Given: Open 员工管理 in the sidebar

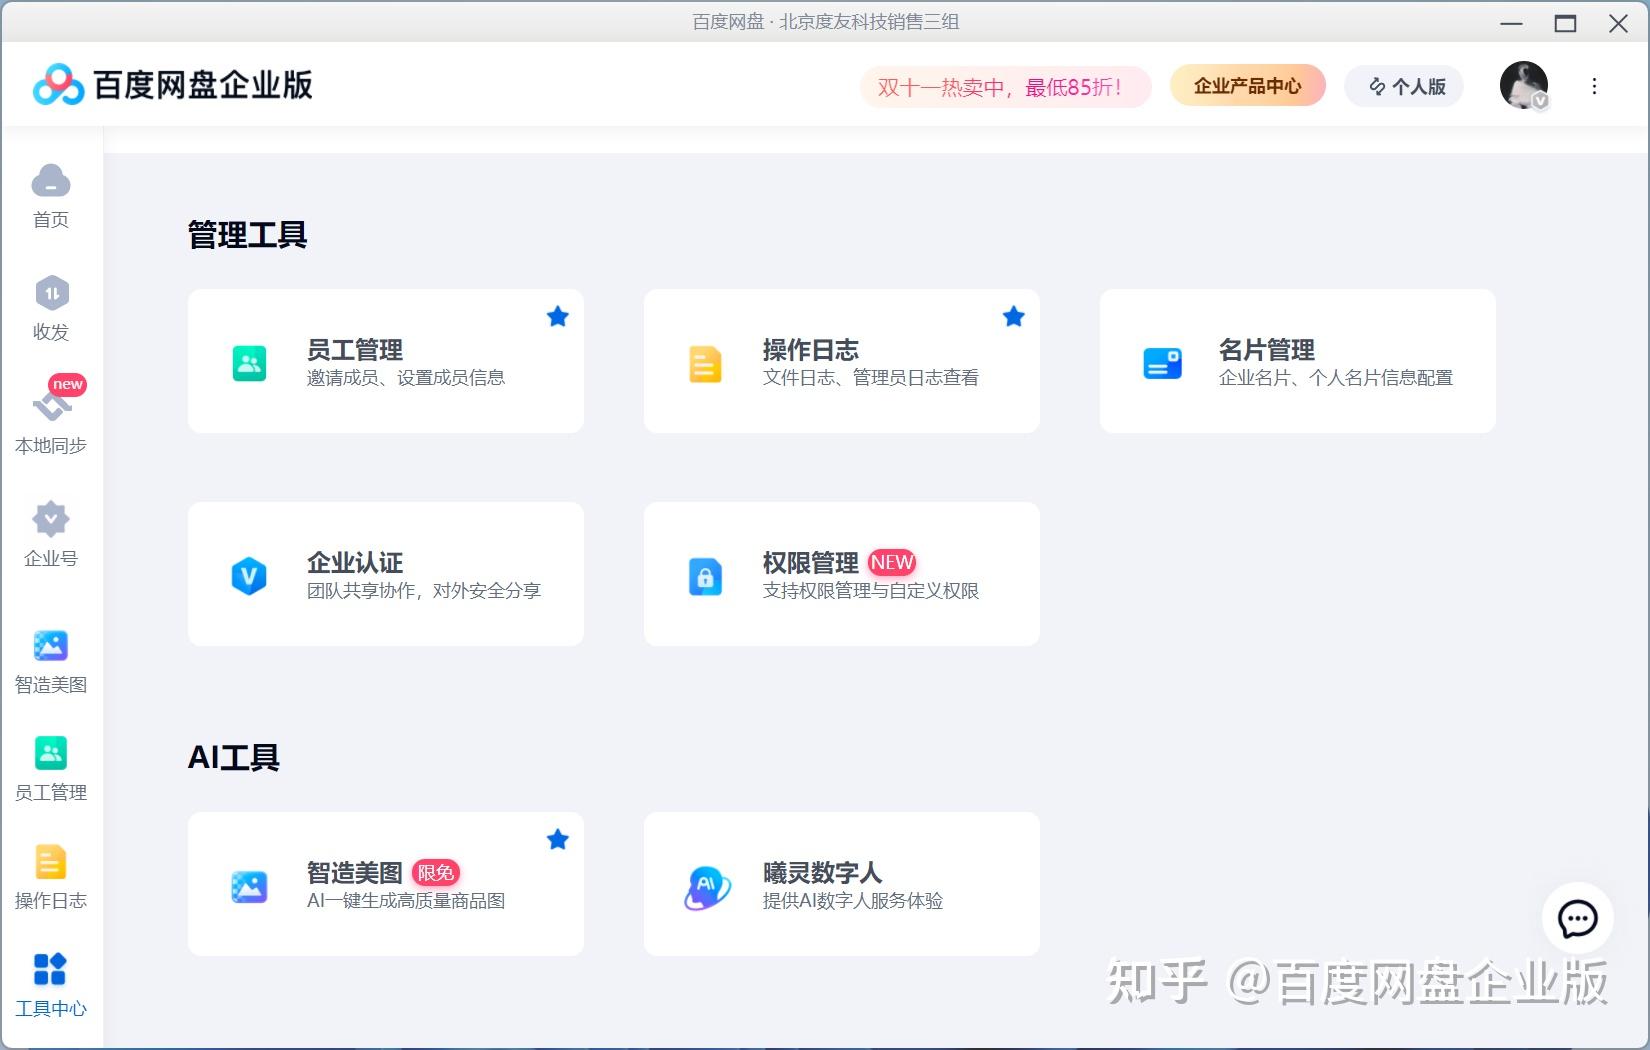Looking at the screenshot, I should pos(51,770).
